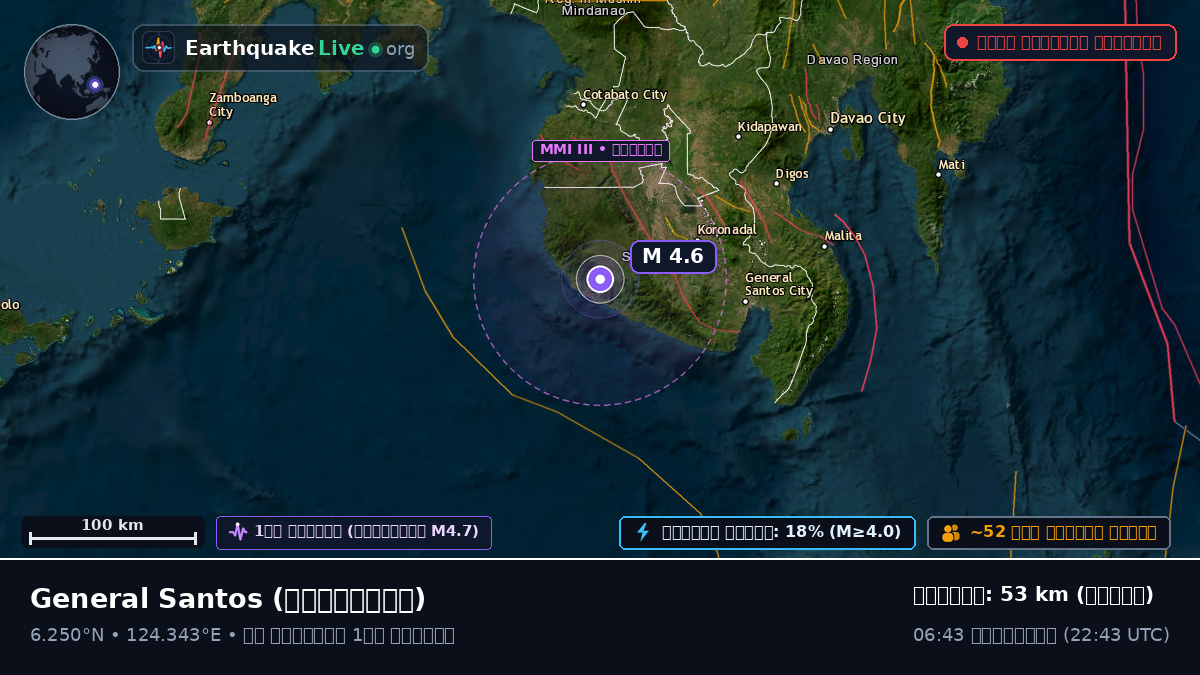Open the EarthquakeLive.org brand link
The image size is (1200, 675).
point(280,48)
